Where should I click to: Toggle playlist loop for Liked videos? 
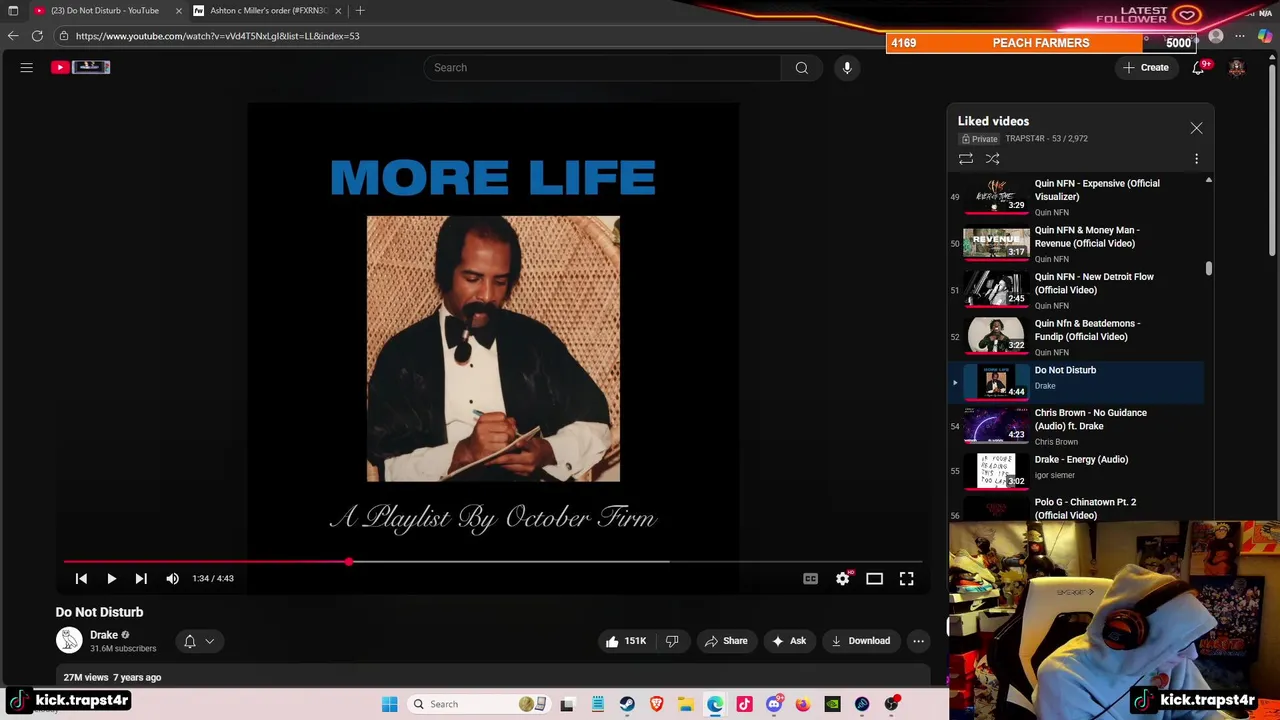tap(966, 159)
